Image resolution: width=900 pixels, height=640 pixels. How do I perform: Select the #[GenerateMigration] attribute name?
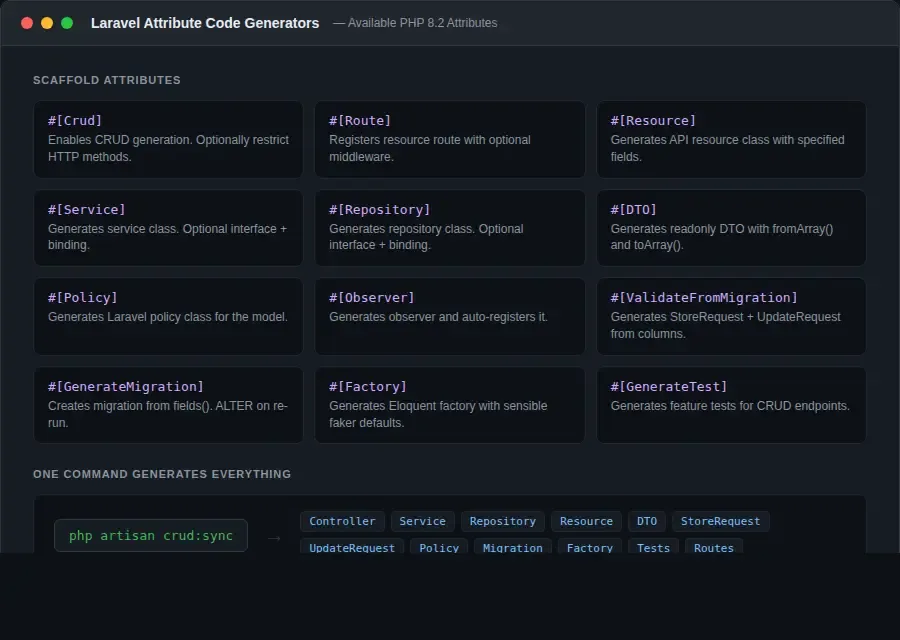(x=126, y=386)
